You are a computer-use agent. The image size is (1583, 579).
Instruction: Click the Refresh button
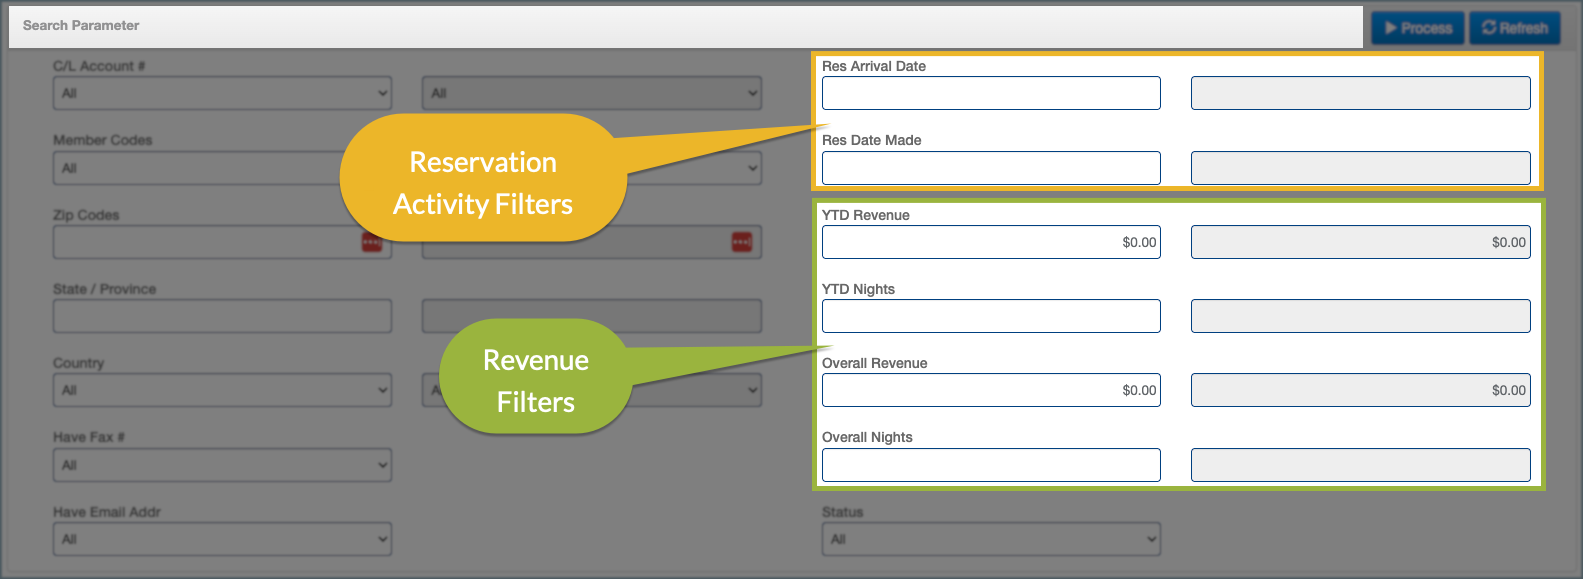pyautogui.click(x=1514, y=28)
